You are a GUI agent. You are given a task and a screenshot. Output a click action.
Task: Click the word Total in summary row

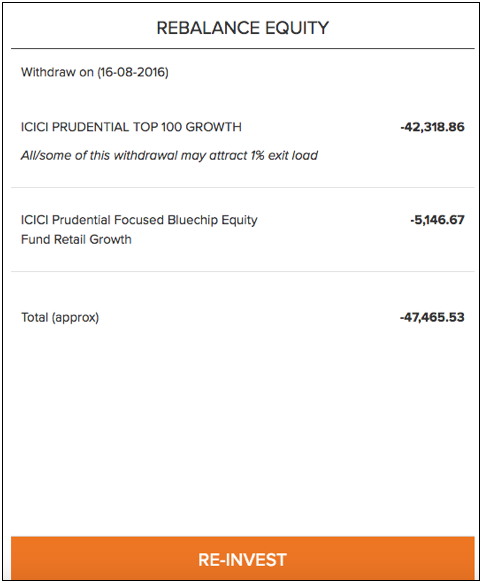point(35,318)
